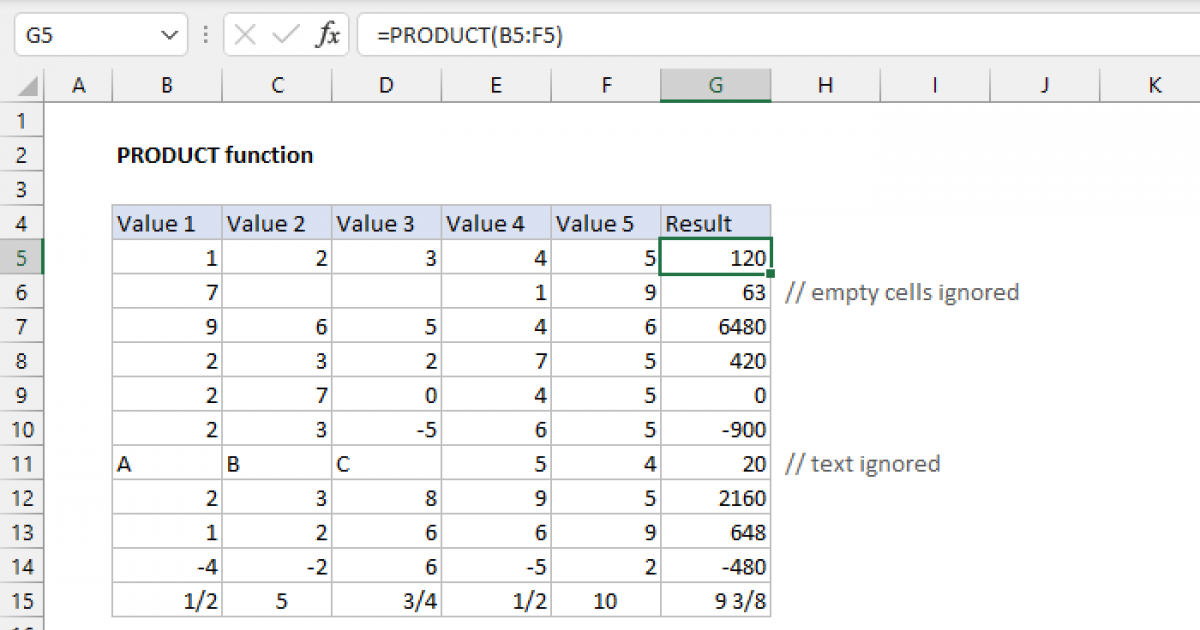Select the cell containing =PRODUCT(B5:F5) result 120
The height and width of the screenshot is (630, 1200).
[715, 257]
